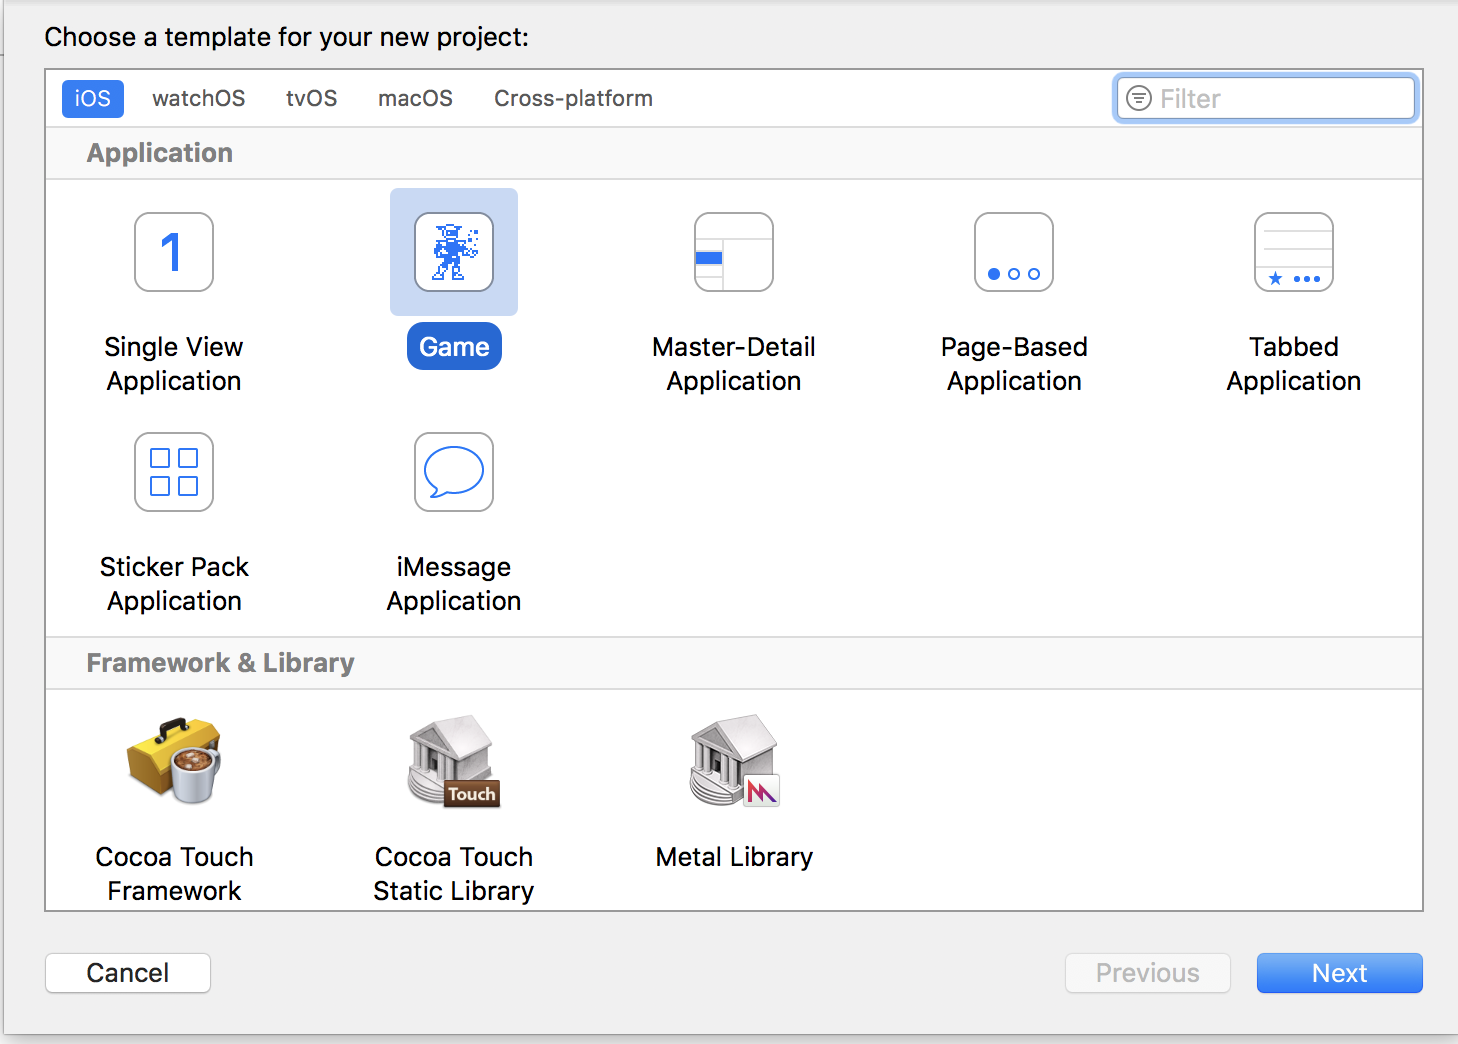The height and width of the screenshot is (1044, 1458).
Task: Click the filter icon in the search field
Action: click(1138, 98)
